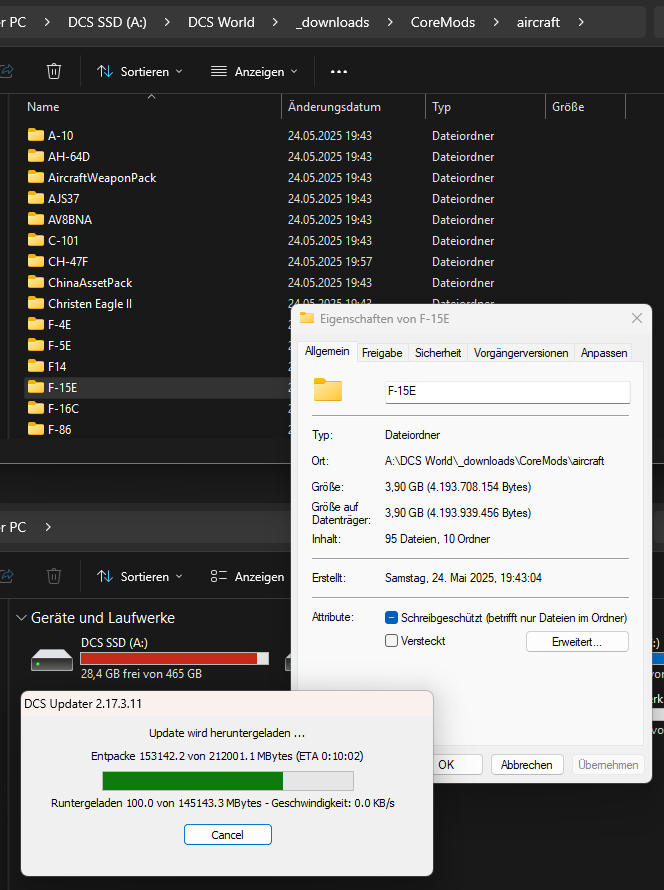Click the large folder icon in properties dialog
Viewport: 664px width, 890px height.
(x=328, y=390)
